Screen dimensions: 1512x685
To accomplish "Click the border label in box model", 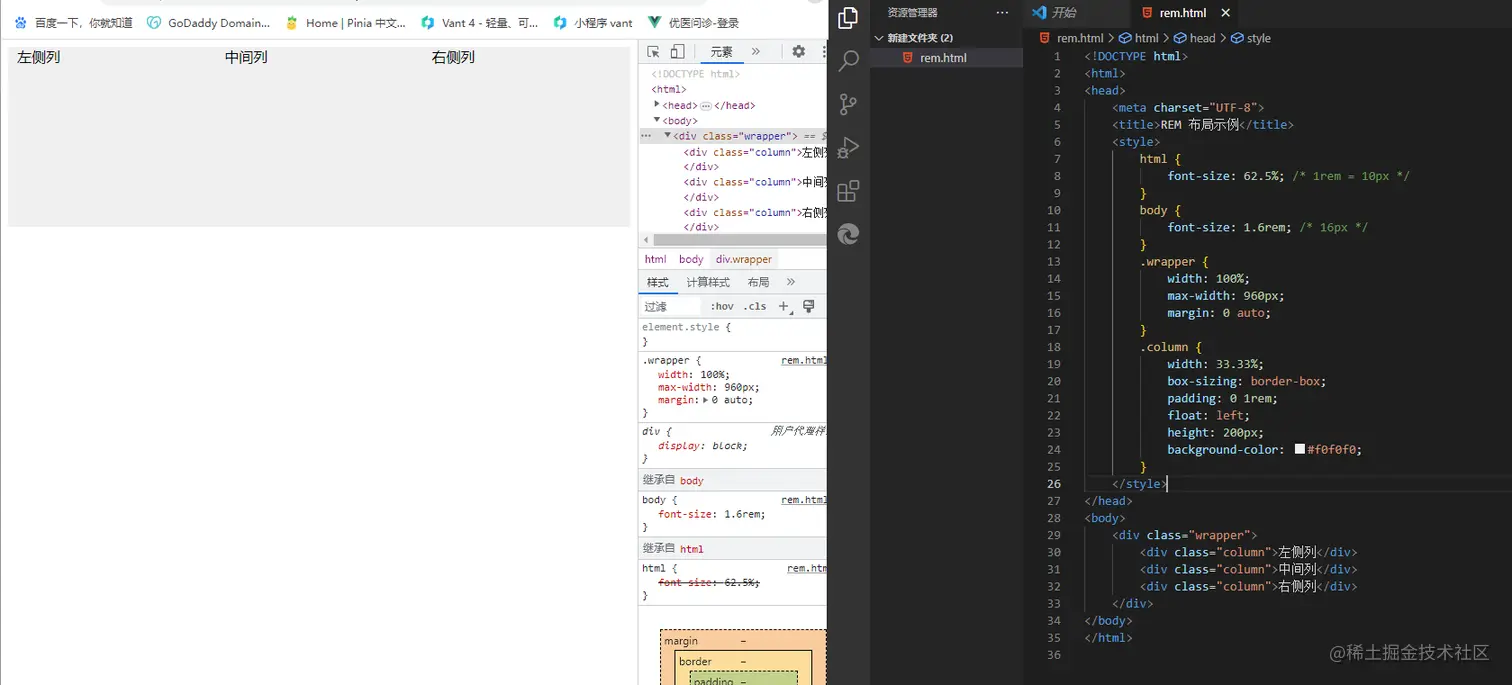I will pyautogui.click(x=695, y=661).
